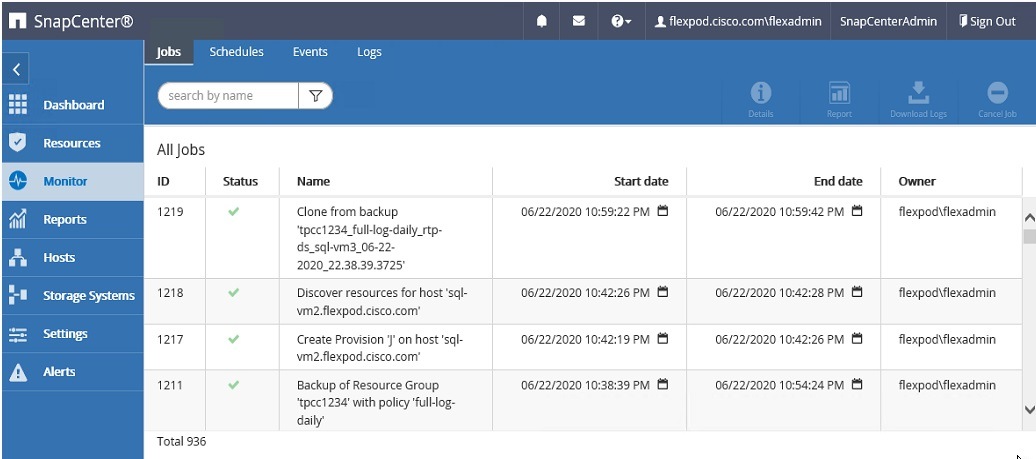Open start date calendar for 10:59:22 PM
Screen dimensions: 1036x459
click(x=663, y=211)
